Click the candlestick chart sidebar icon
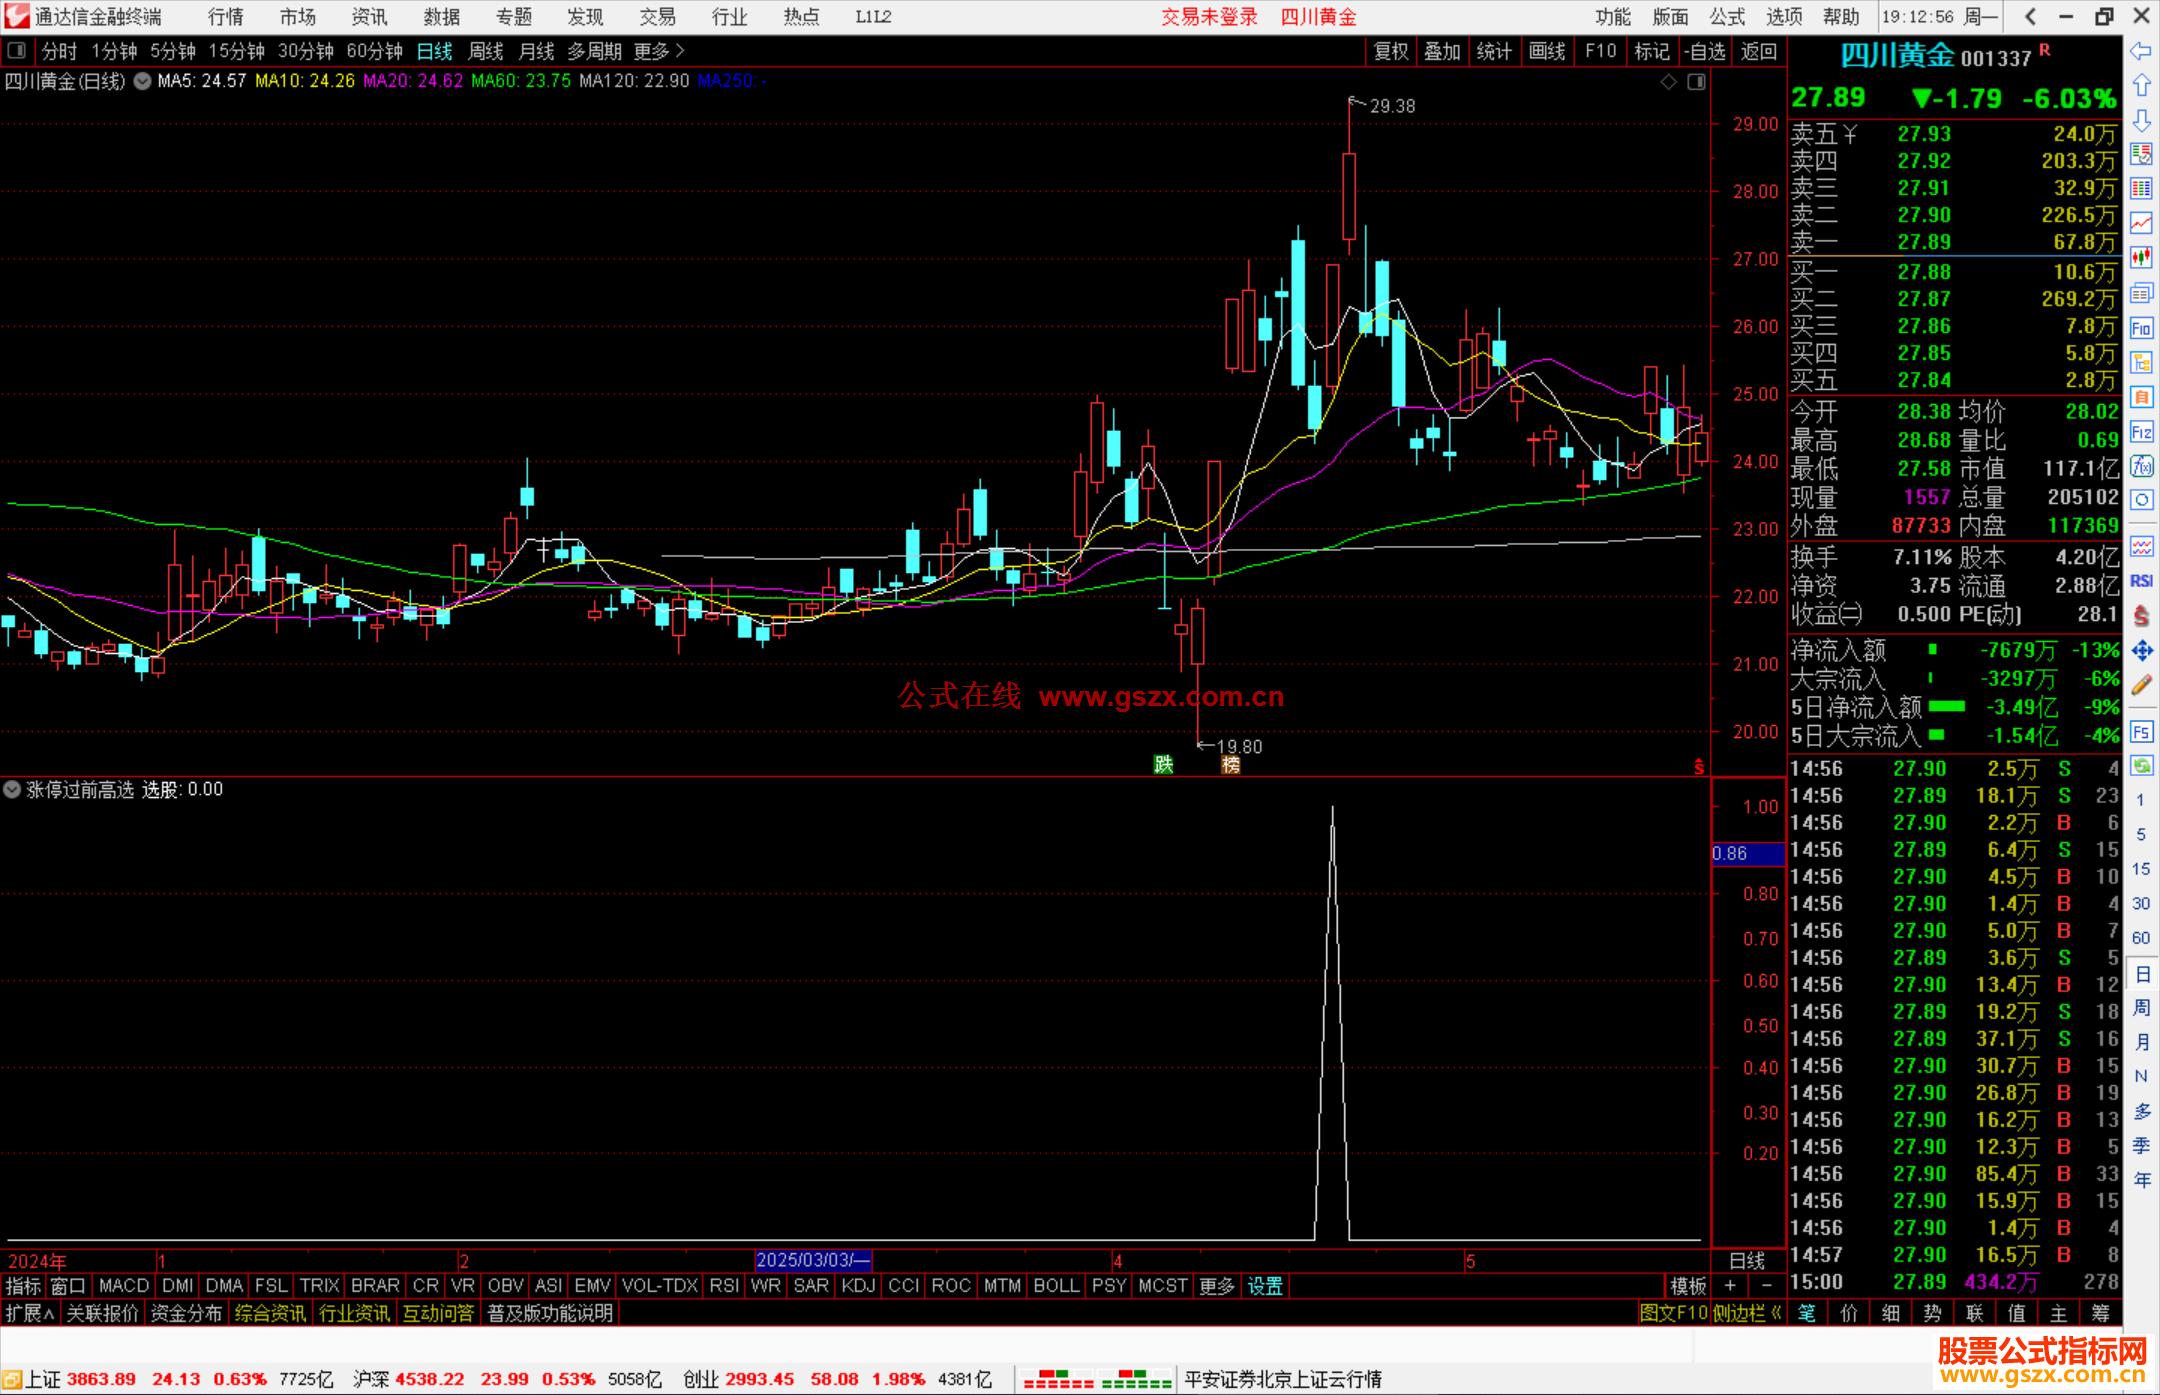Image resolution: width=2160 pixels, height=1395 pixels. click(x=2141, y=258)
